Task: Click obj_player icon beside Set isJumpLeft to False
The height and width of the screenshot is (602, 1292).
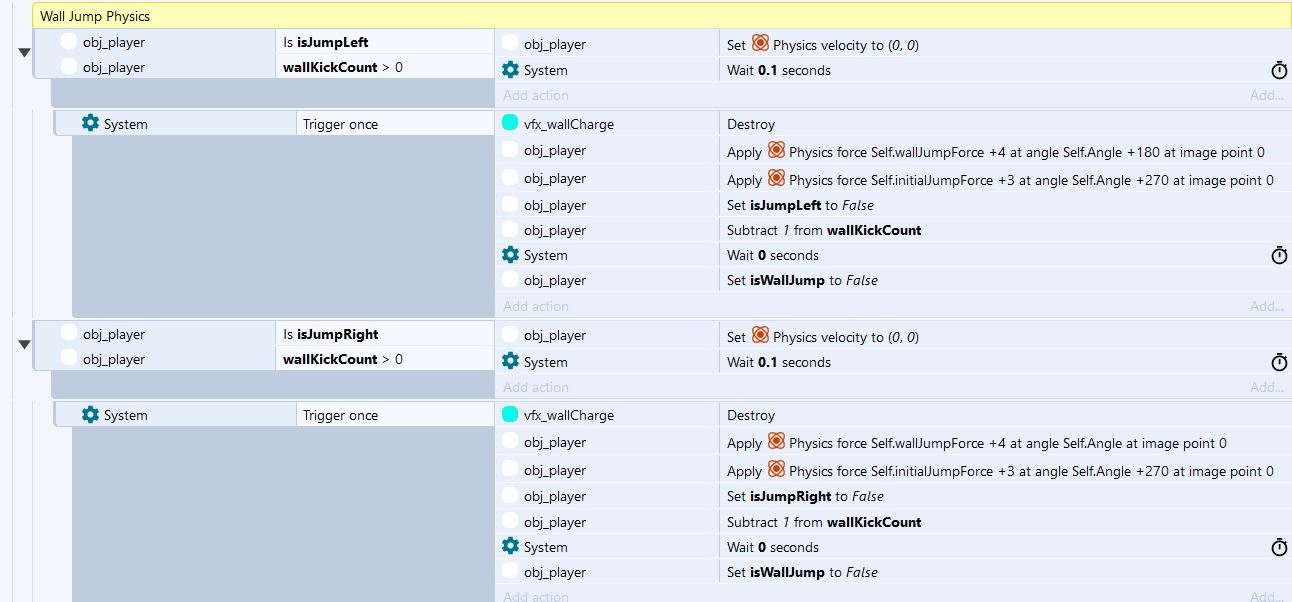Action: tap(510, 205)
